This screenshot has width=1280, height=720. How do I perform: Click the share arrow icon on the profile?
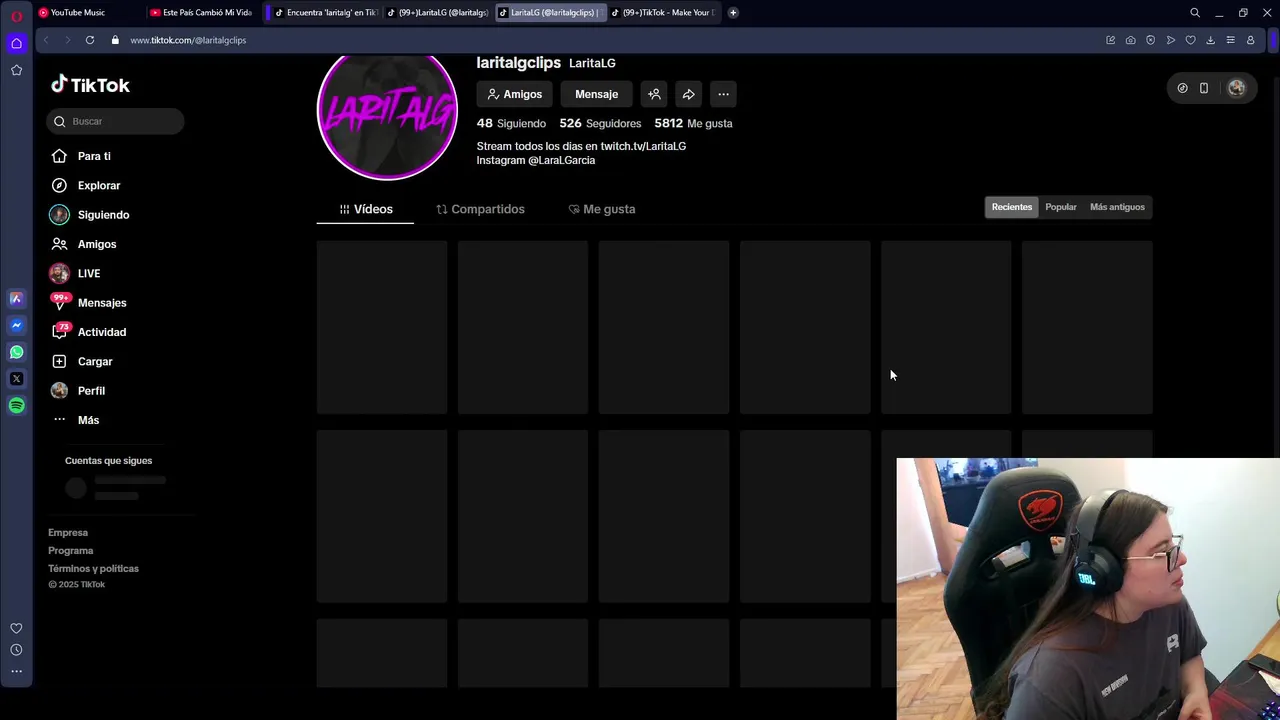click(689, 94)
